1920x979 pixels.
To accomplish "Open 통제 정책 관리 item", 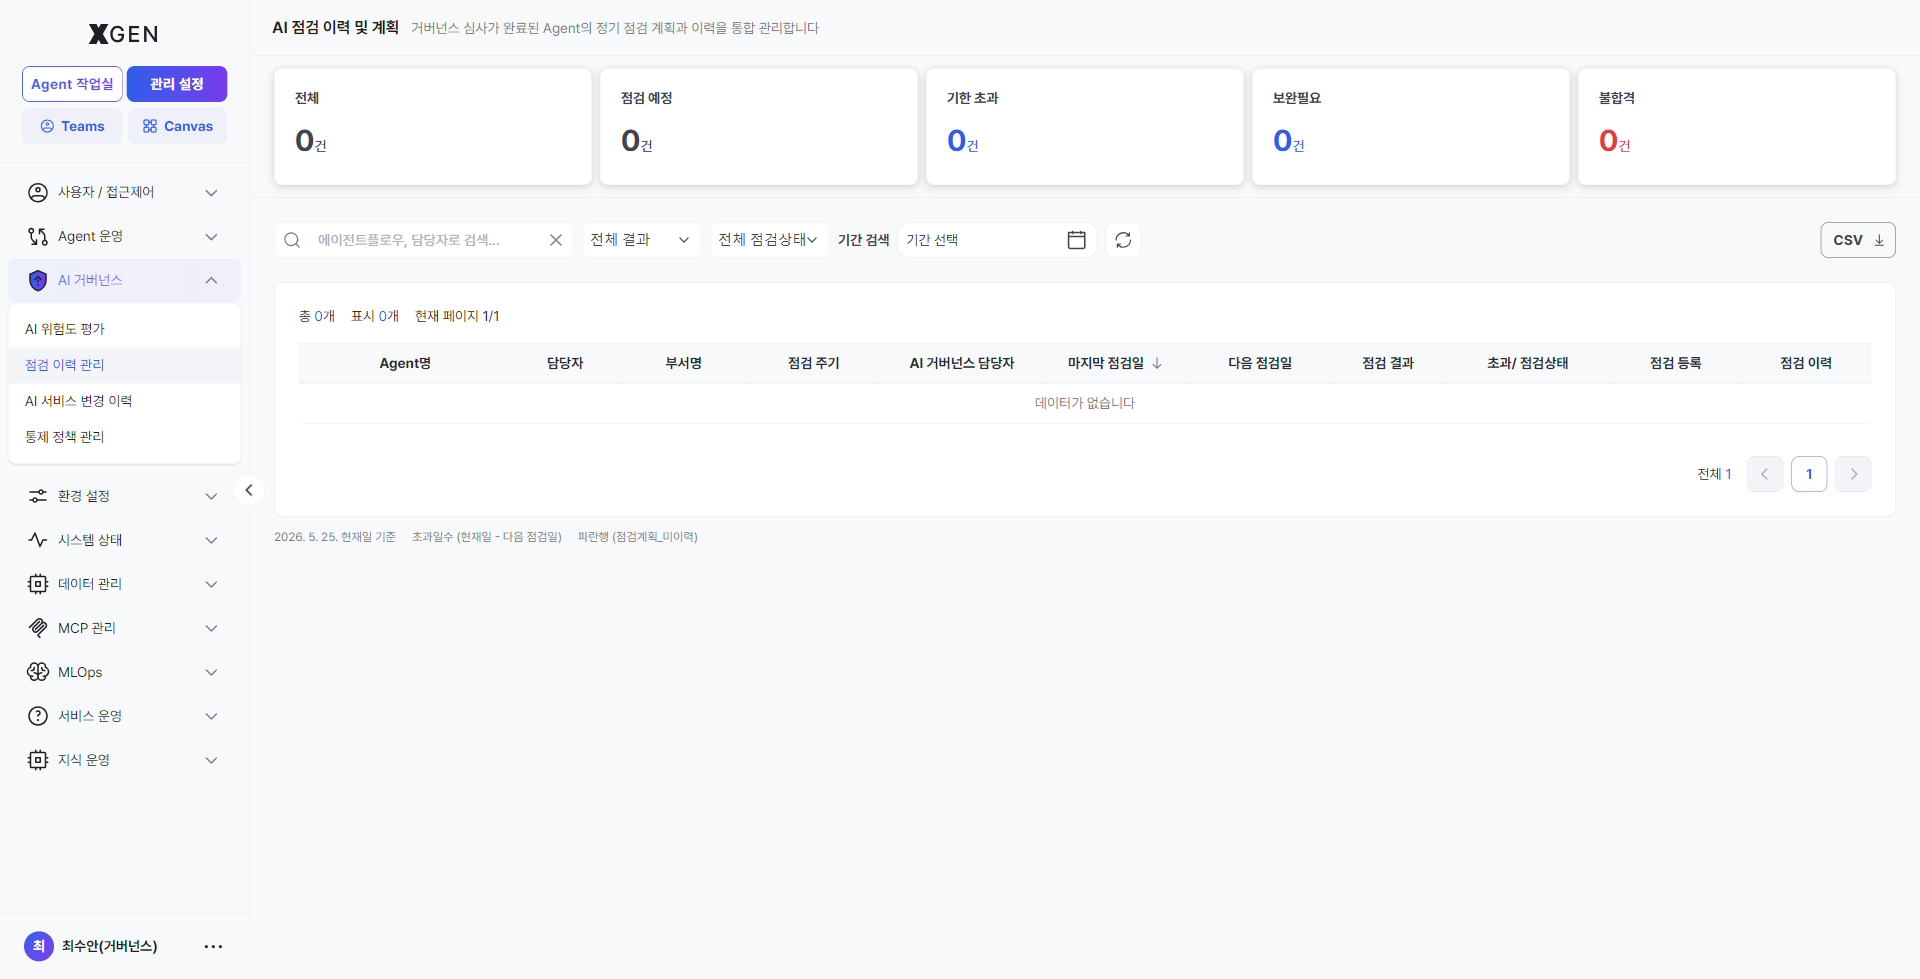I will pos(124,437).
